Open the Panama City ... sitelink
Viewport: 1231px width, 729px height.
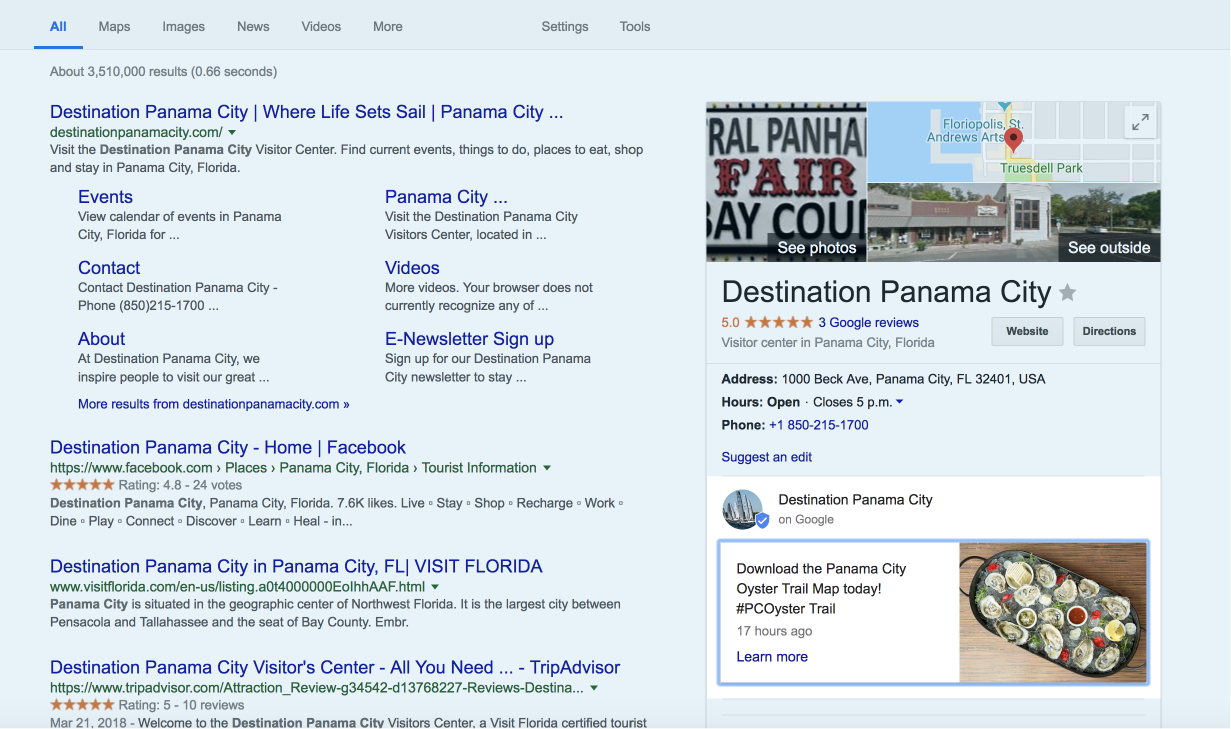point(446,197)
